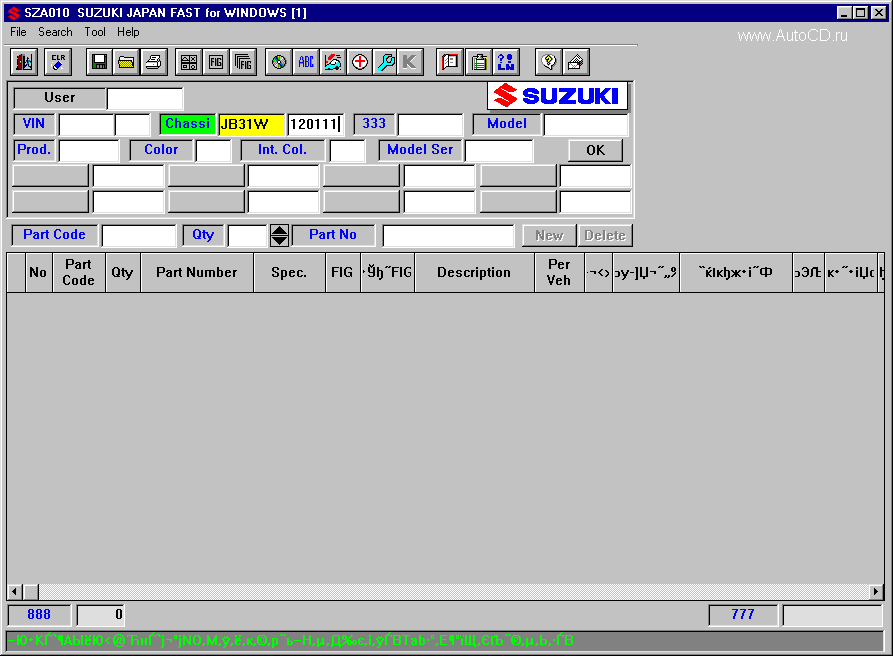
Task: Click the red circle plus icon
Action: pos(359,62)
